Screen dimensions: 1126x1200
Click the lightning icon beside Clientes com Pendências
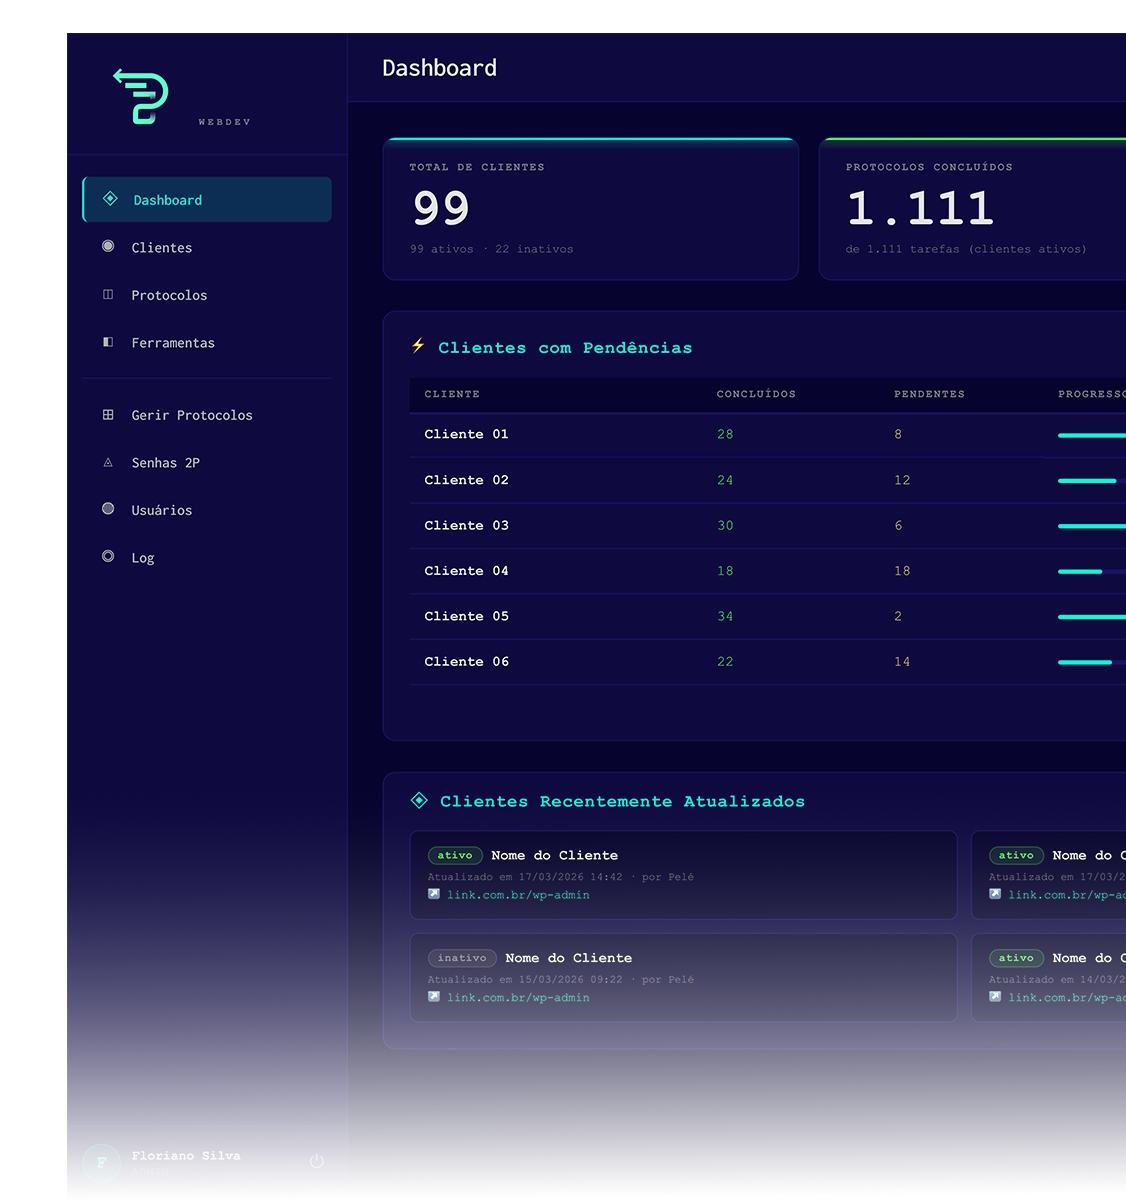418,346
